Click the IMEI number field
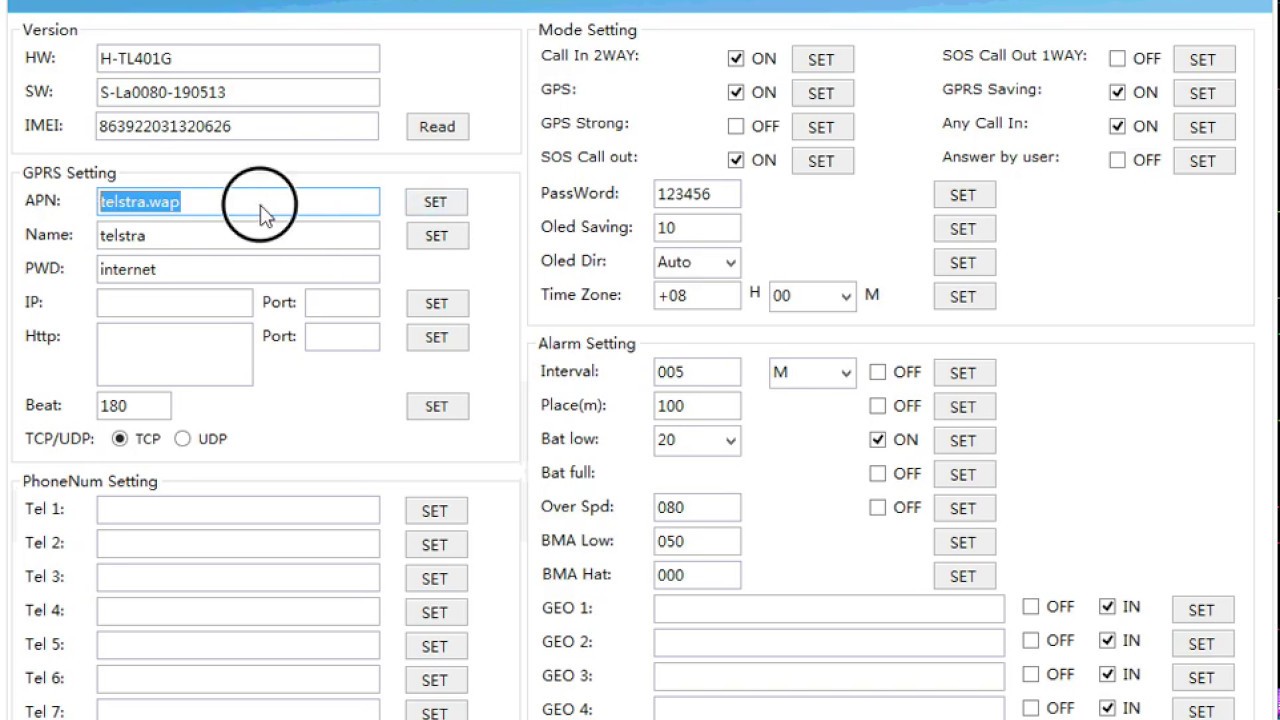The width and height of the screenshot is (1280, 720). tap(238, 127)
